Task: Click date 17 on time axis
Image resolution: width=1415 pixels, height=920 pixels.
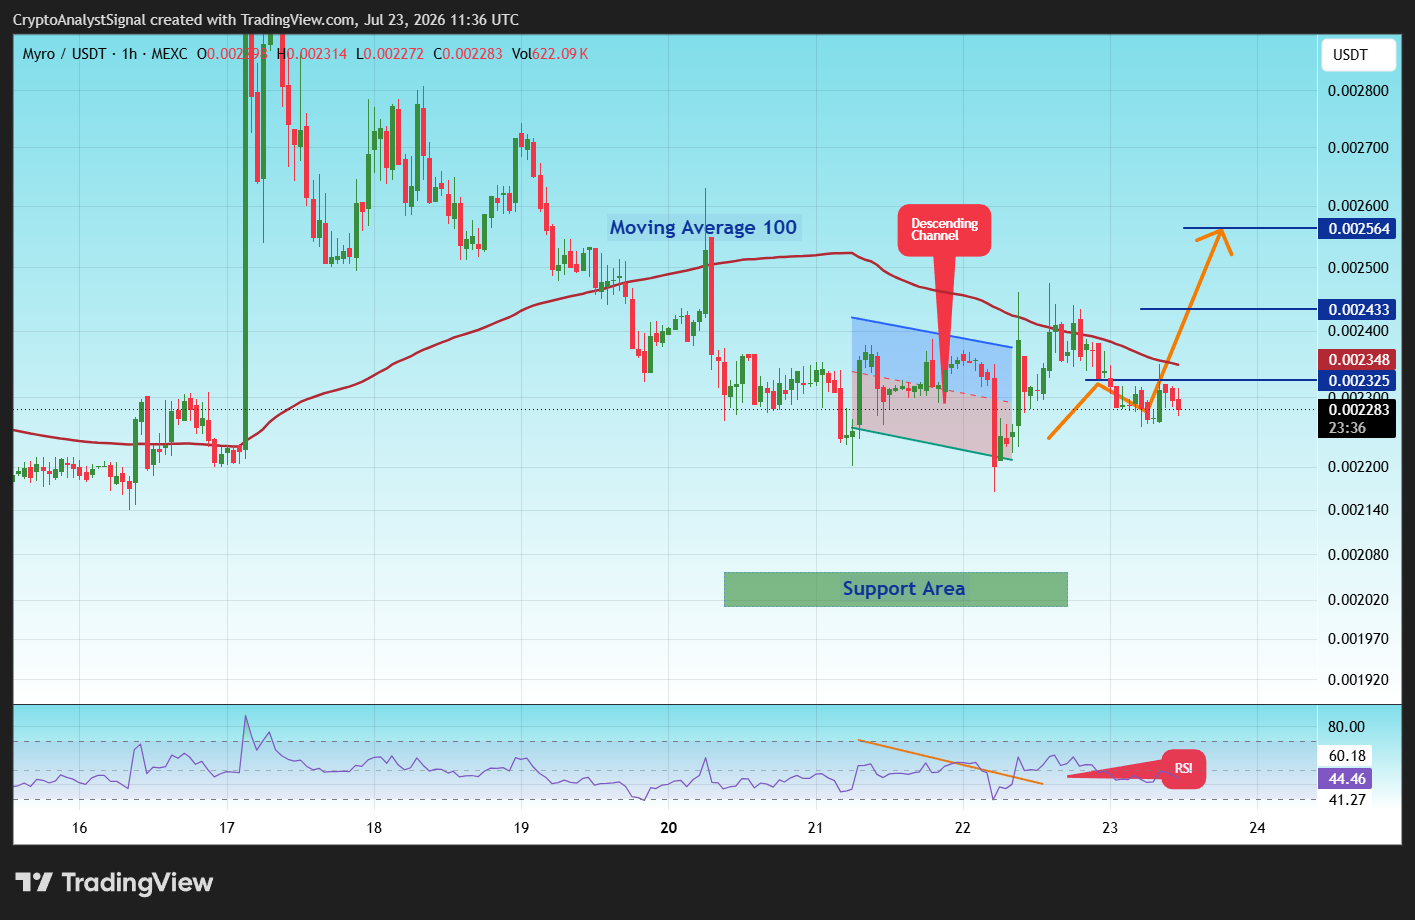Action: click(227, 828)
